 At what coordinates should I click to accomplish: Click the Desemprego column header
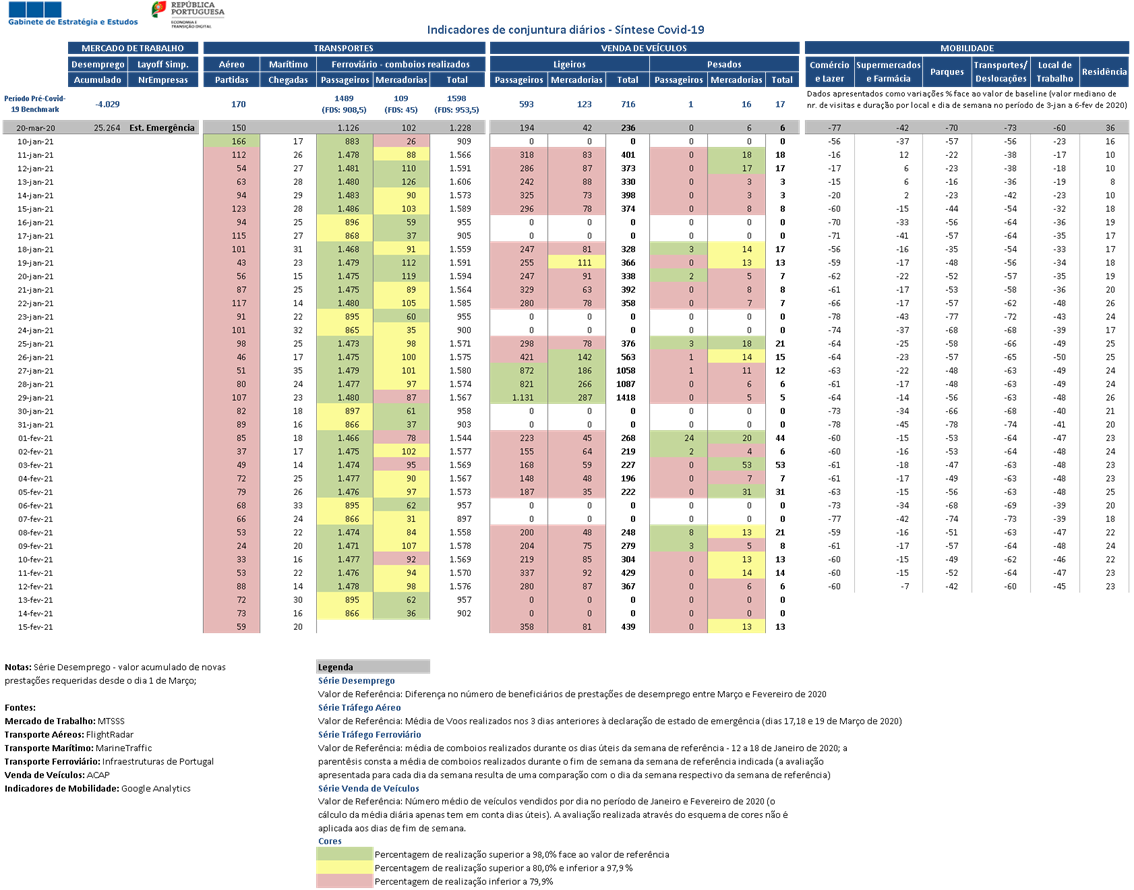pos(98,64)
